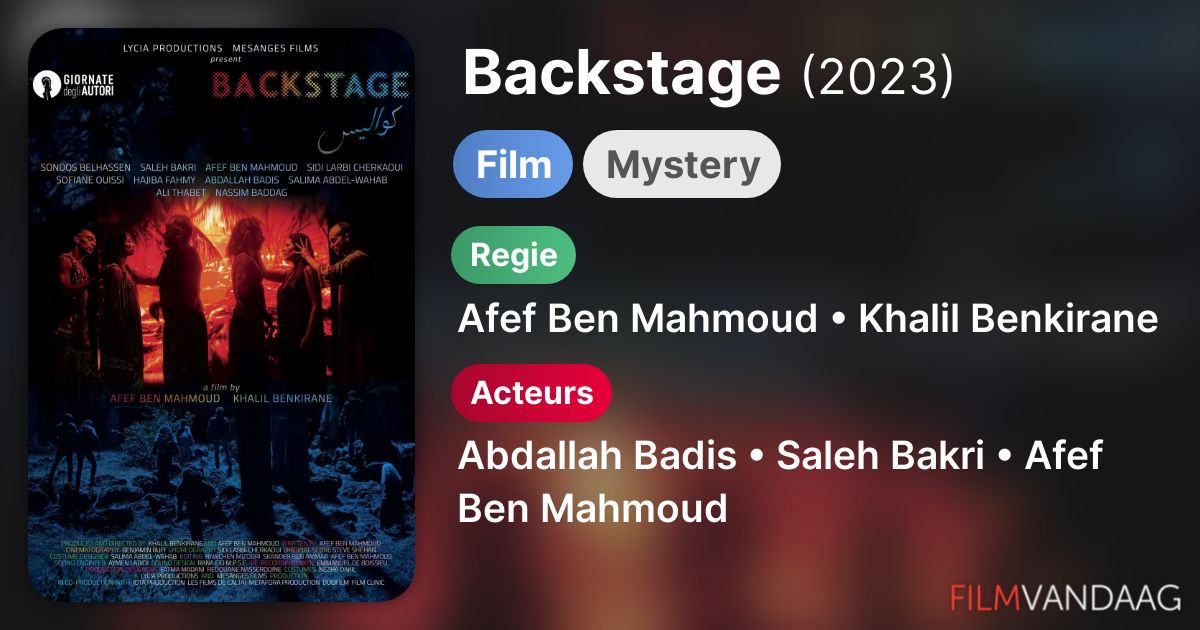Screen dimensions: 1200x630
Task: Select the blue Film tag
Action: point(513,164)
